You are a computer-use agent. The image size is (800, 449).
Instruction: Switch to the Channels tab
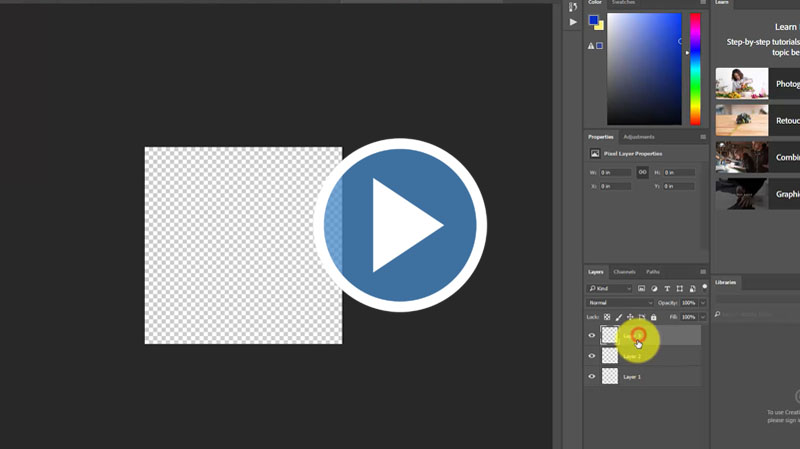click(624, 272)
